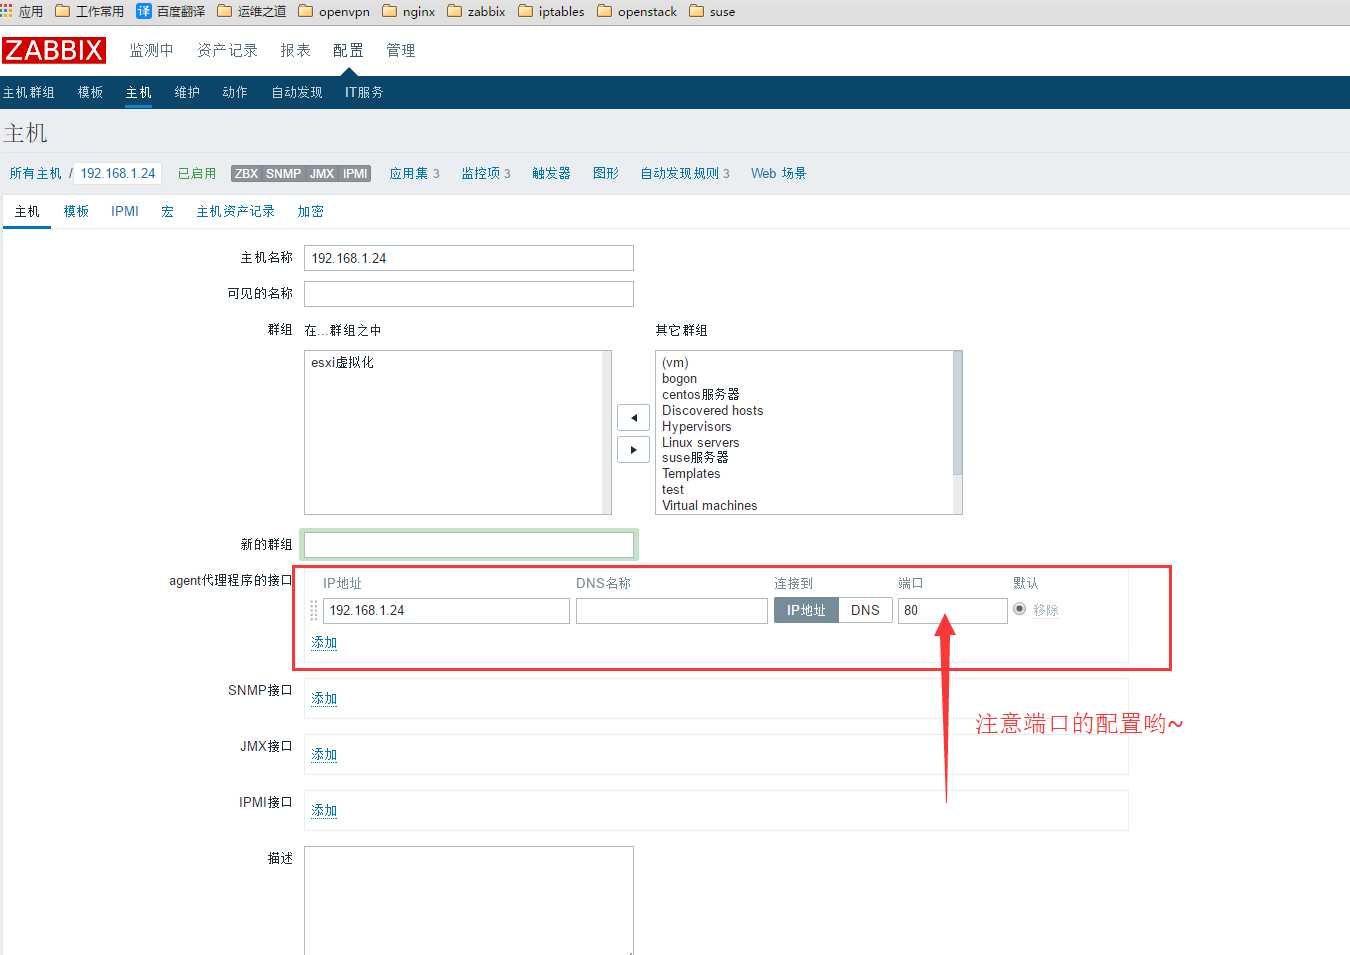1350x955 pixels.
Task: Switch to the 加密 tab
Action: [x=310, y=211]
